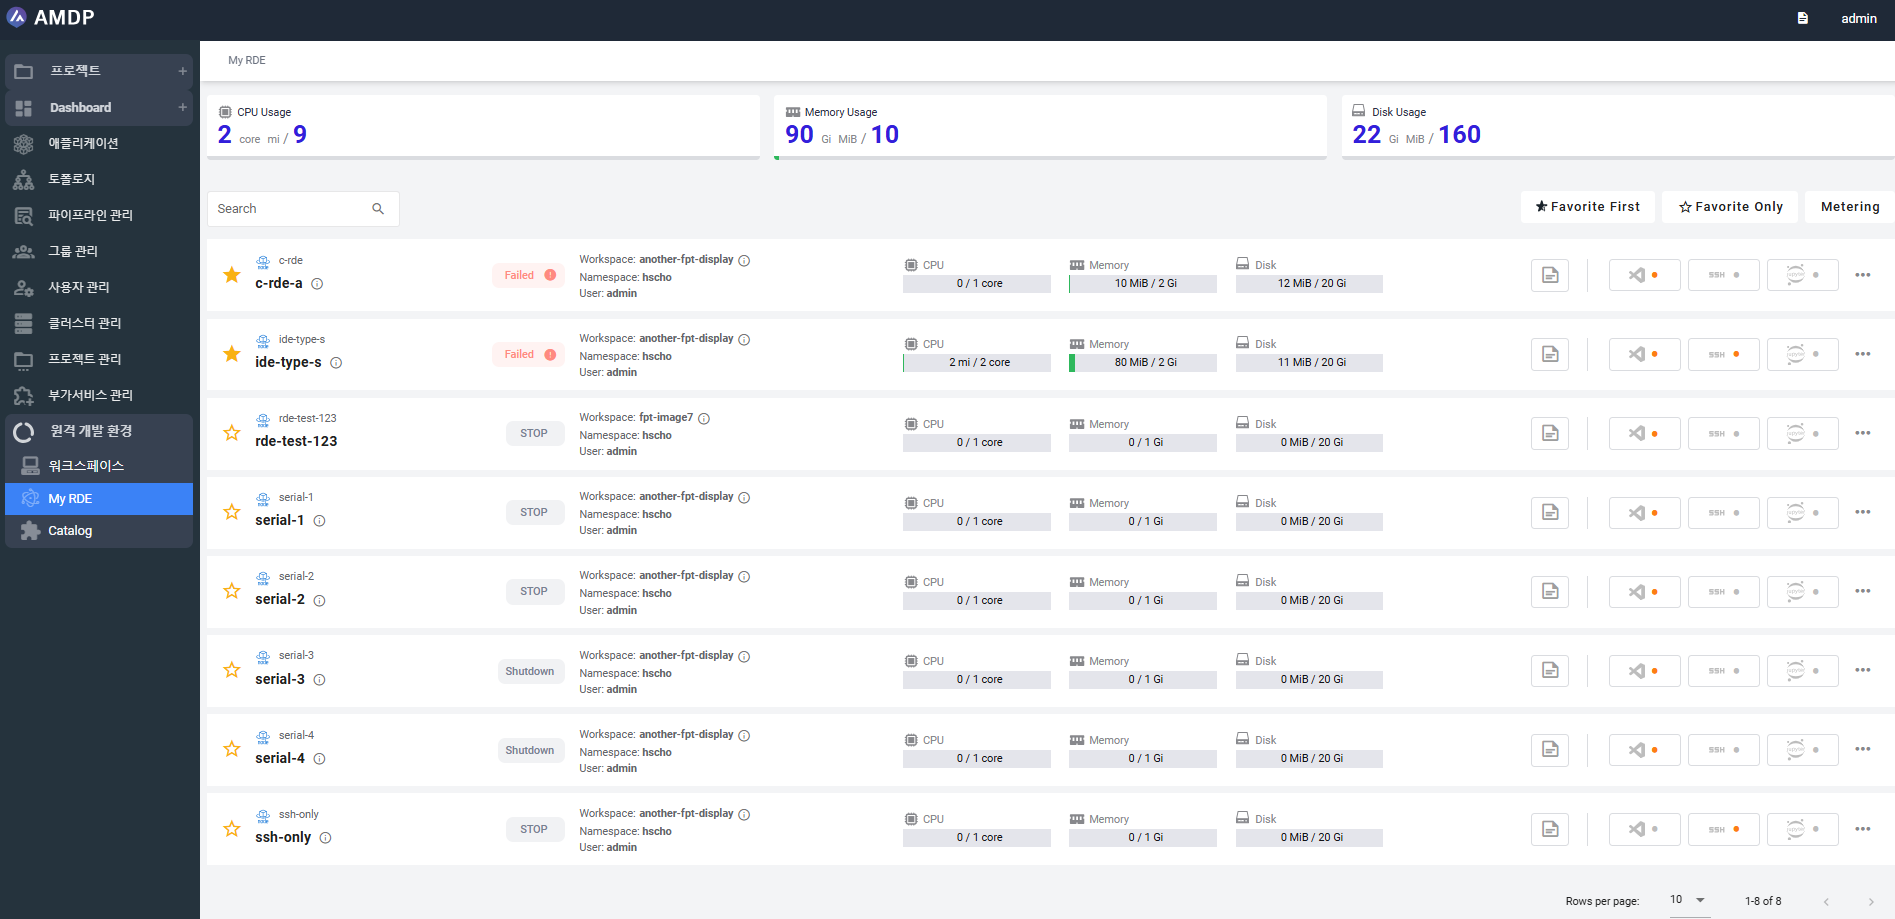Show info icon next to serial-3

click(319, 680)
